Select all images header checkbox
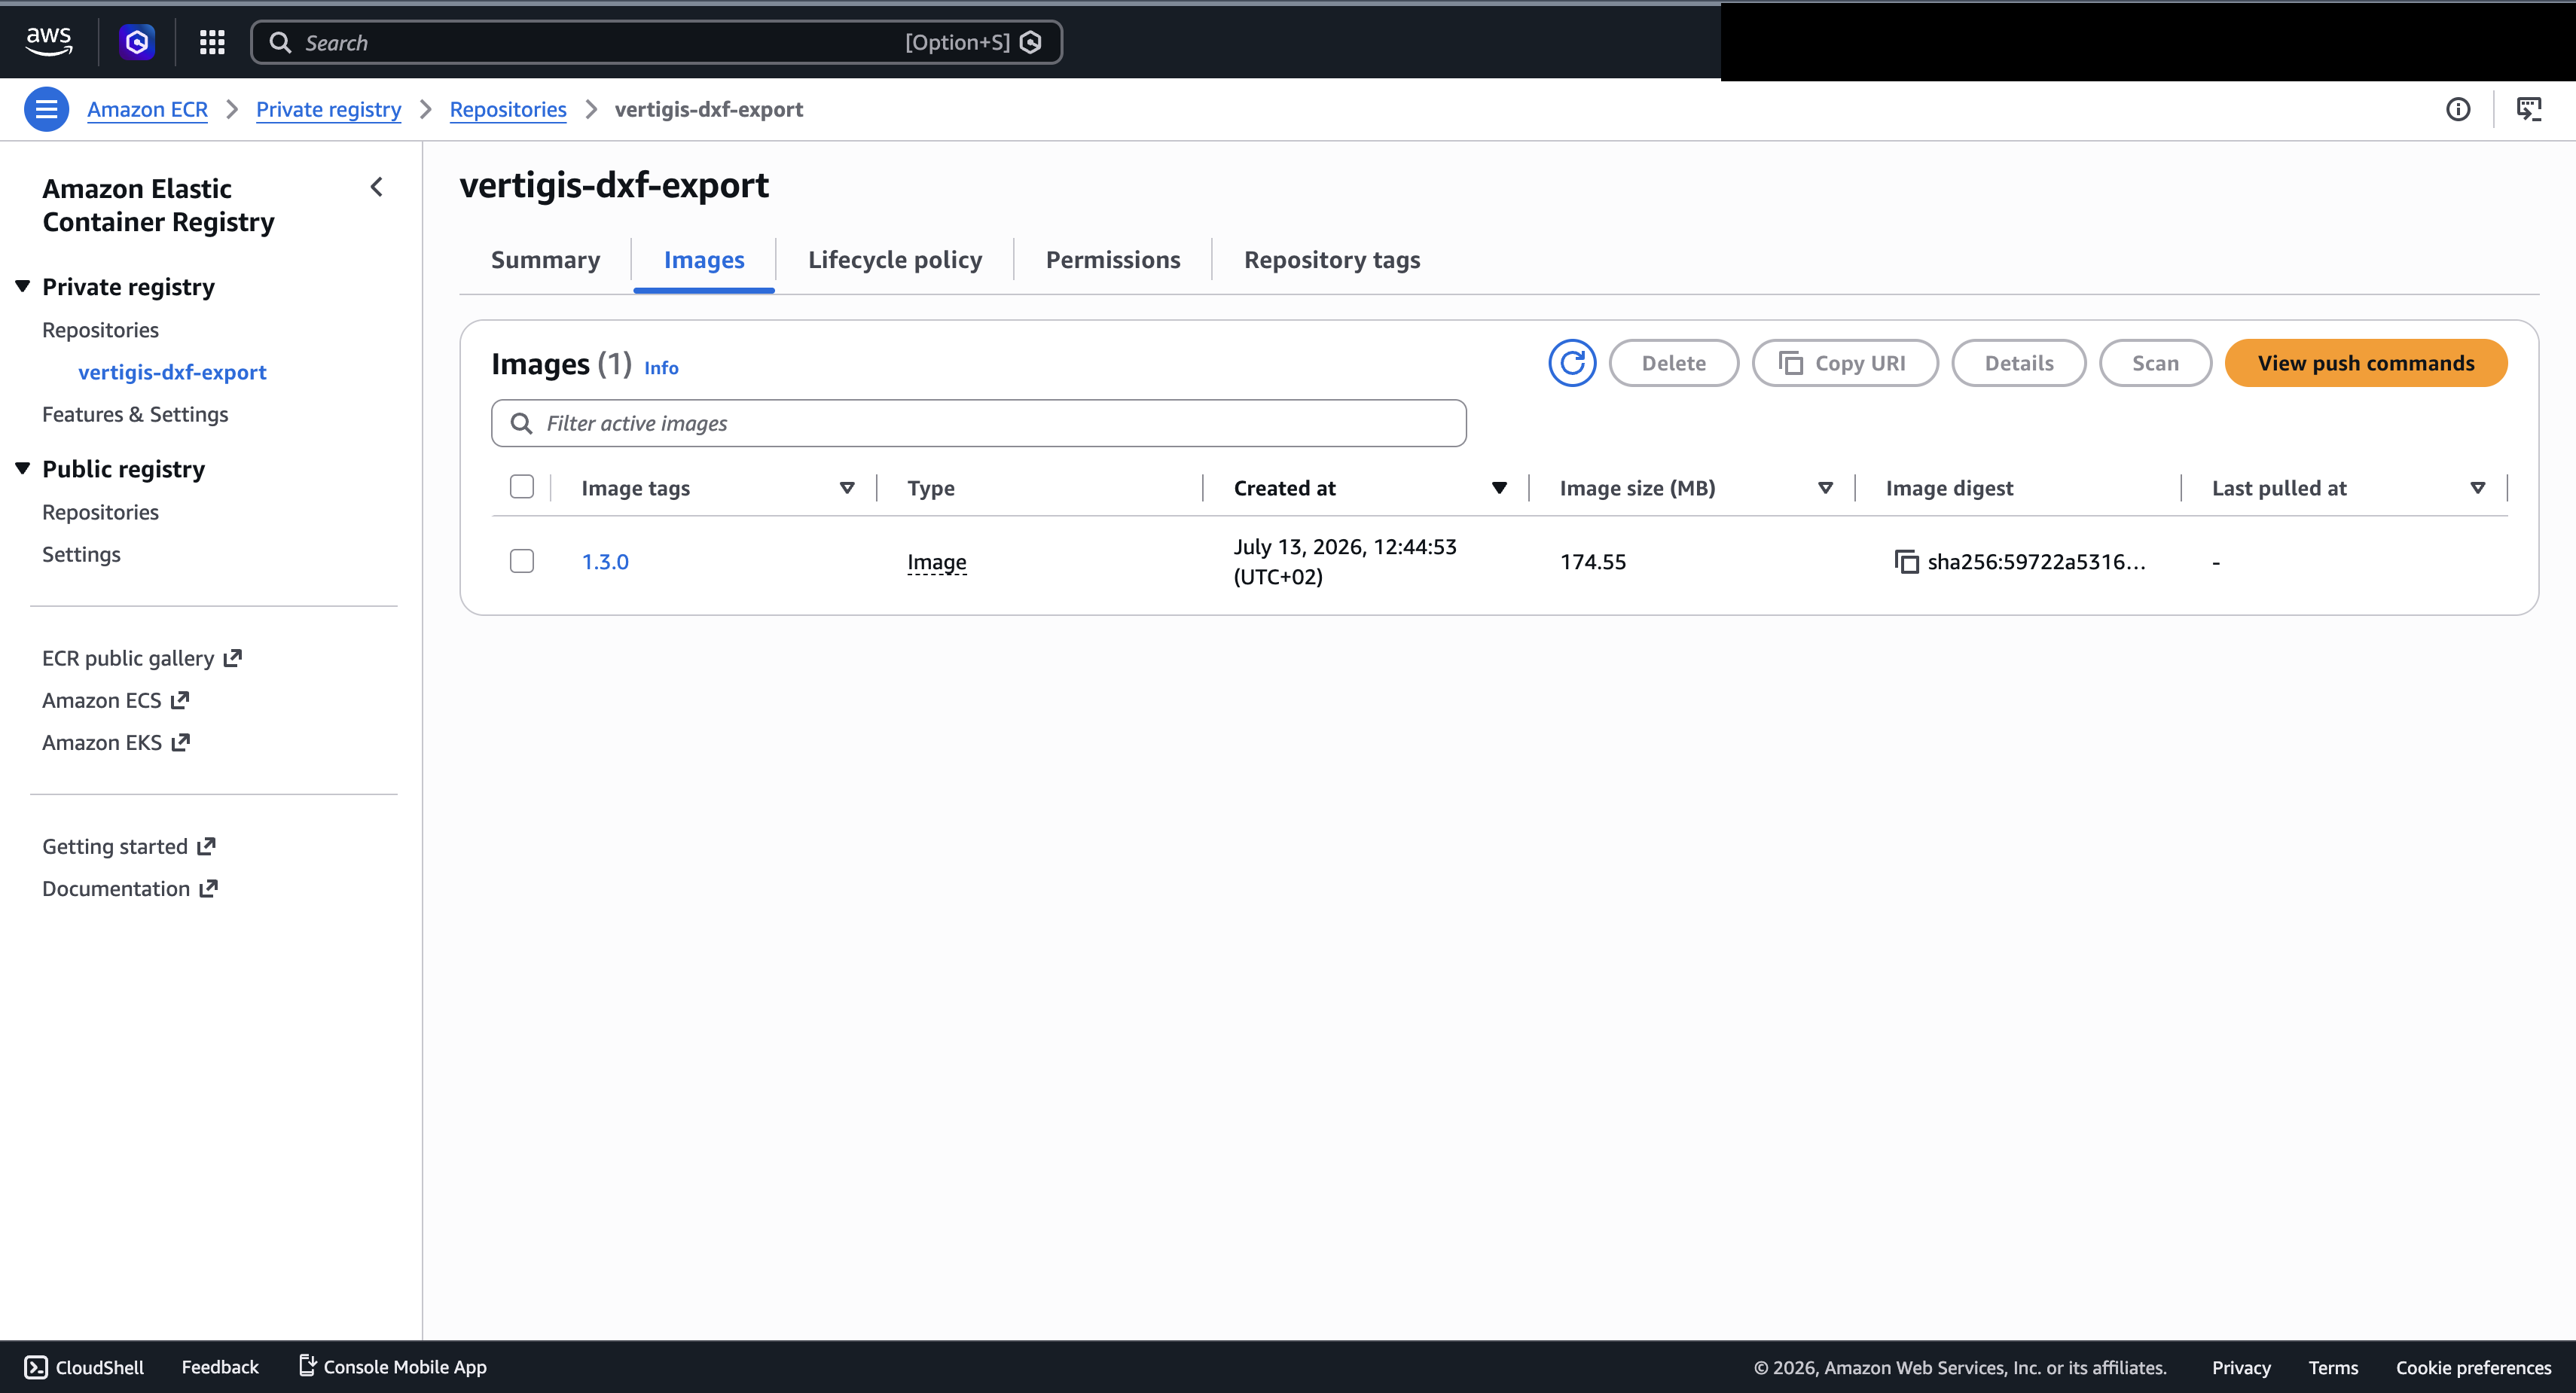The height and width of the screenshot is (1393, 2576). click(x=521, y=487)
